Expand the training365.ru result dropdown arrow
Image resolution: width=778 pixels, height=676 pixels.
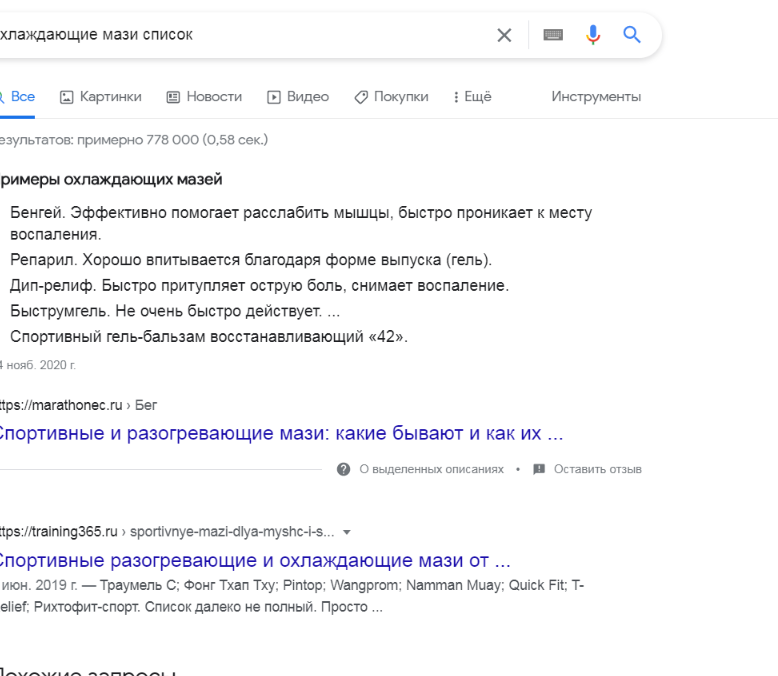point(347,532)
